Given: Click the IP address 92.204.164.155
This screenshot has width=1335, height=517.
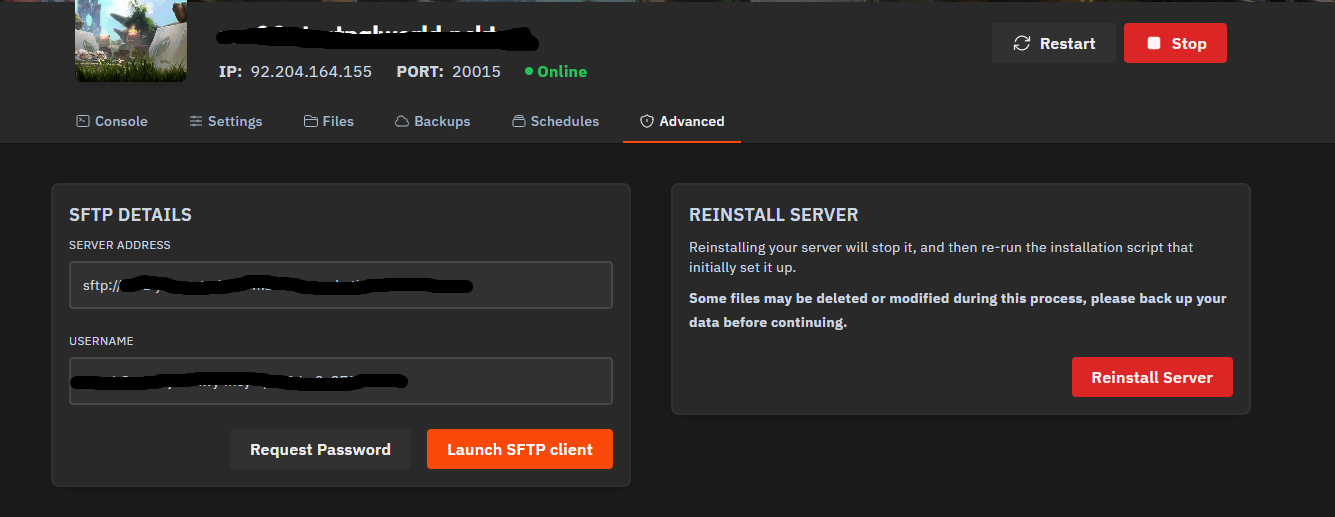Looking at the screenshot, I should pyautogui.click(x=311, y=72).
